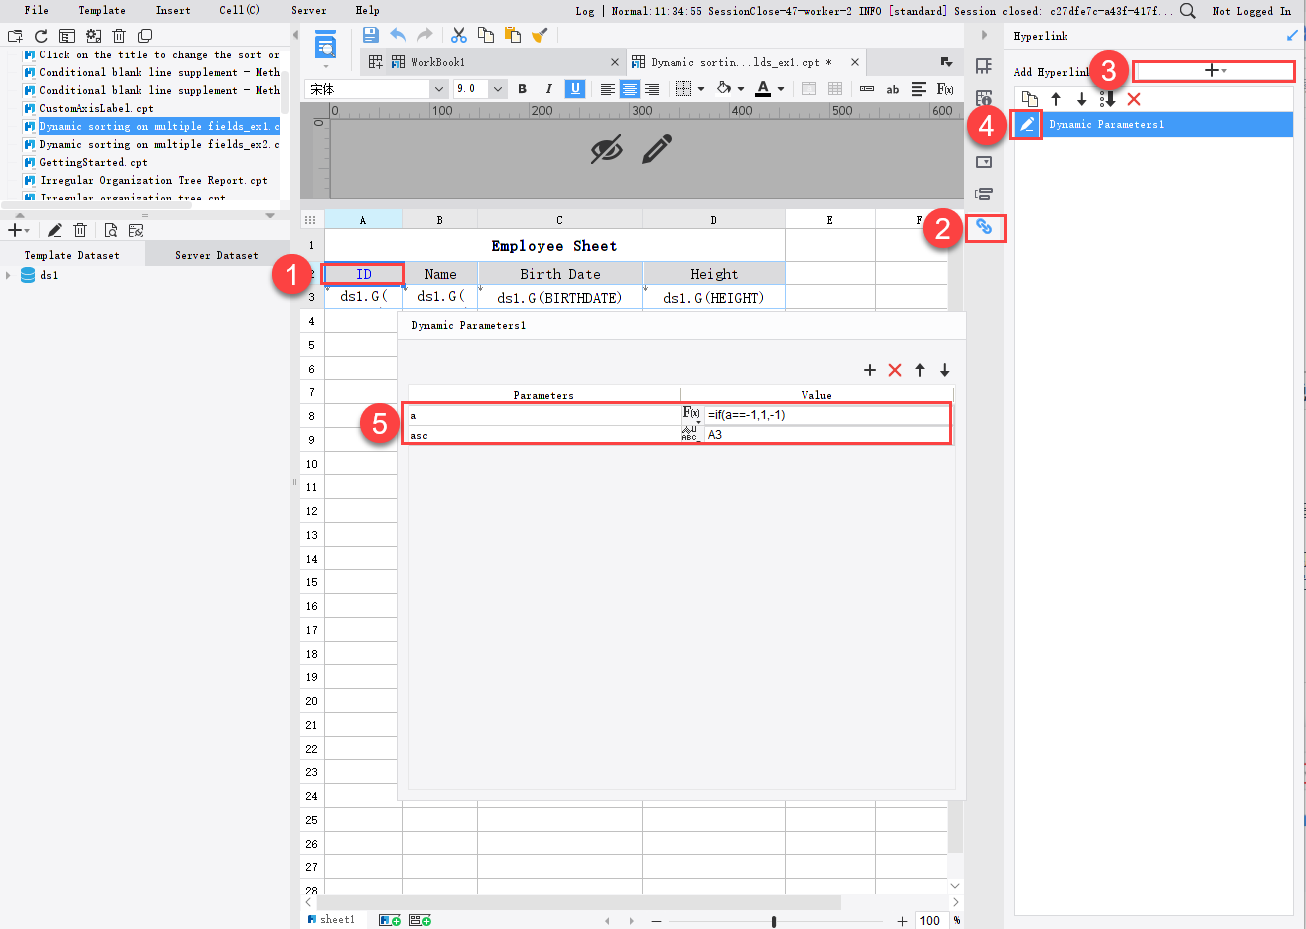
Task: Open the Template menu
Action: click(x=102, y=10)
